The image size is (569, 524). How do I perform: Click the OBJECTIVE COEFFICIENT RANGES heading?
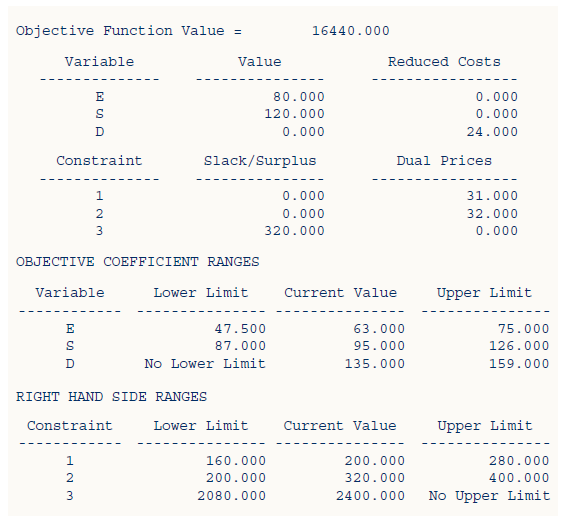click(x=138, y=262)
